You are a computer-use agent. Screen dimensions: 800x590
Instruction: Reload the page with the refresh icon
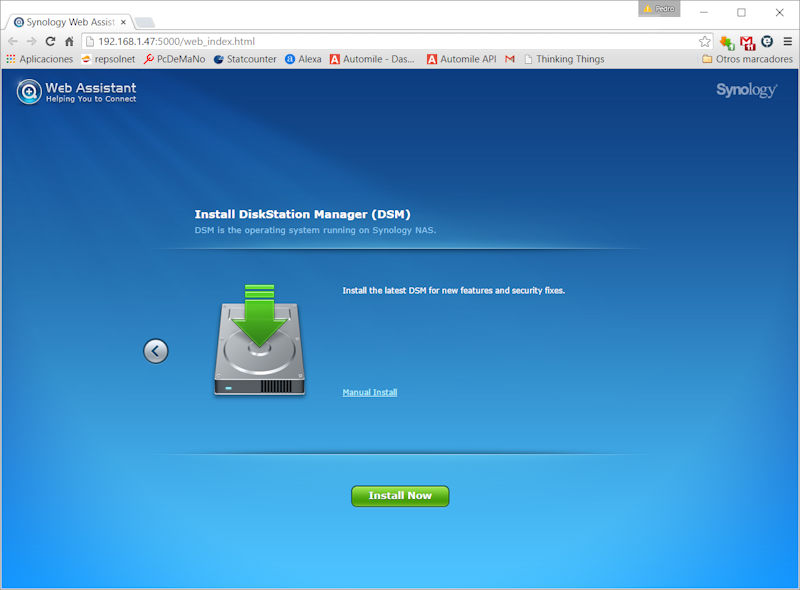tap(50, 41)
